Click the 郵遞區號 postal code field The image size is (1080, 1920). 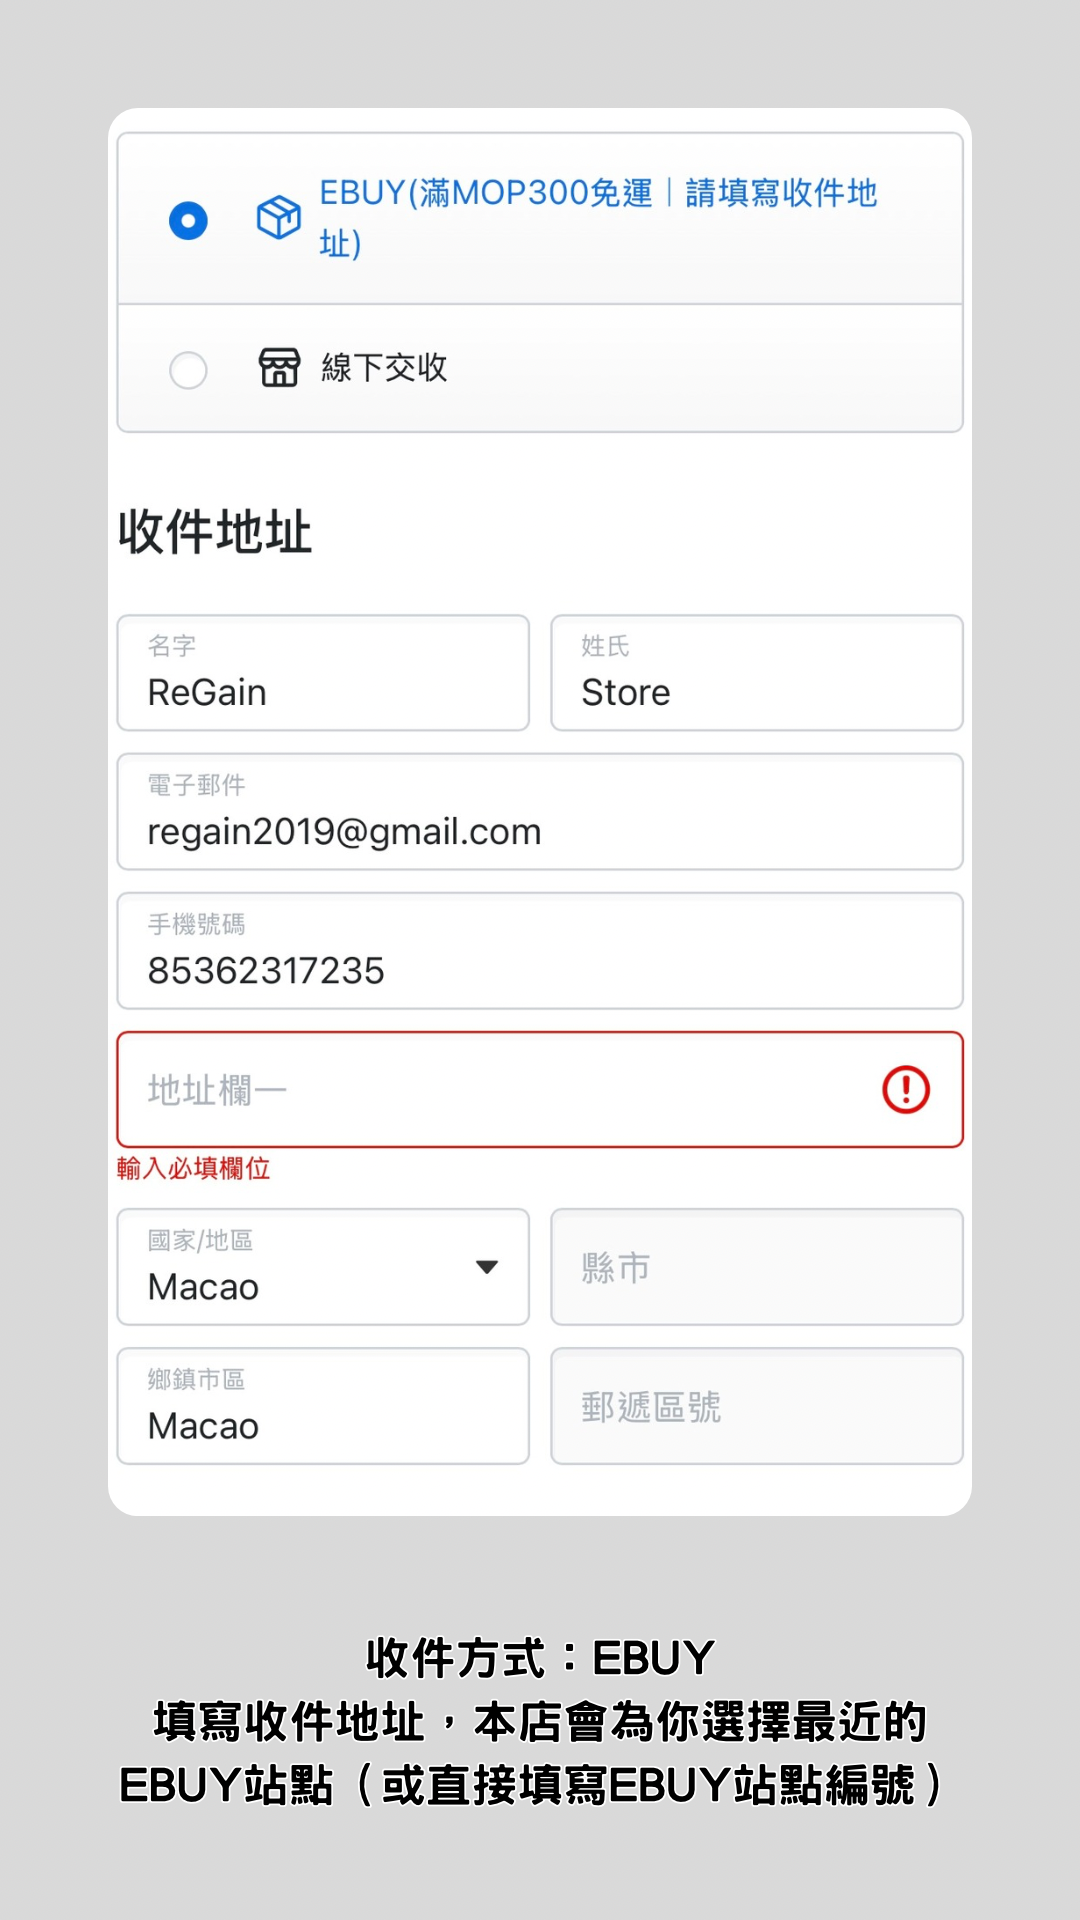tap(757, 1406)
